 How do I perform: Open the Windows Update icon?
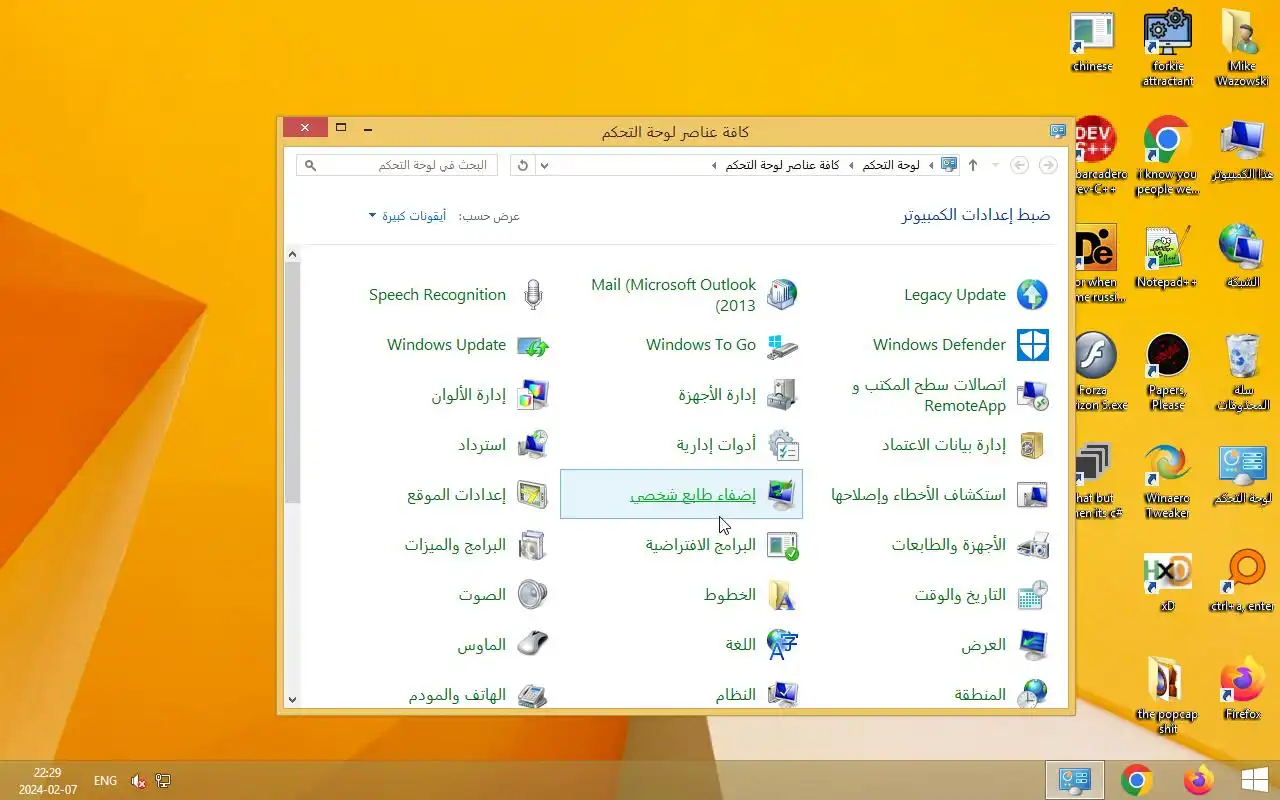pos(533,346)
